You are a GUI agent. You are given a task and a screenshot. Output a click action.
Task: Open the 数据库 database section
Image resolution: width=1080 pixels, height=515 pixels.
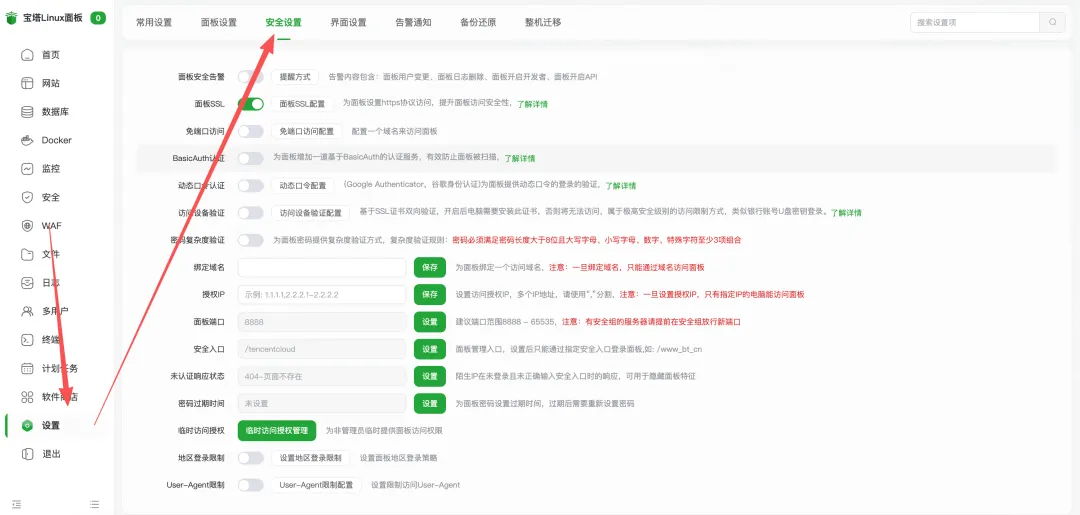pos(54,112)
